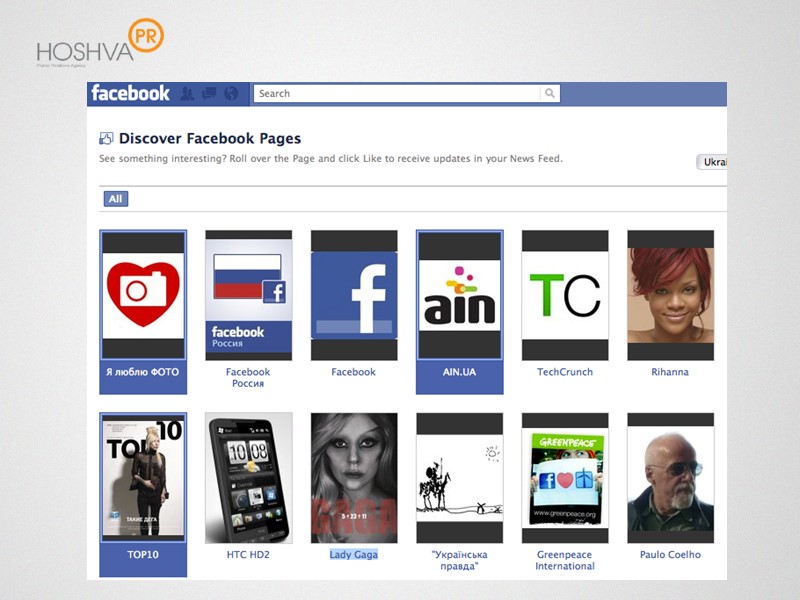Click the Paulo Coelho text link
The image size is (800, 600).
670,555
